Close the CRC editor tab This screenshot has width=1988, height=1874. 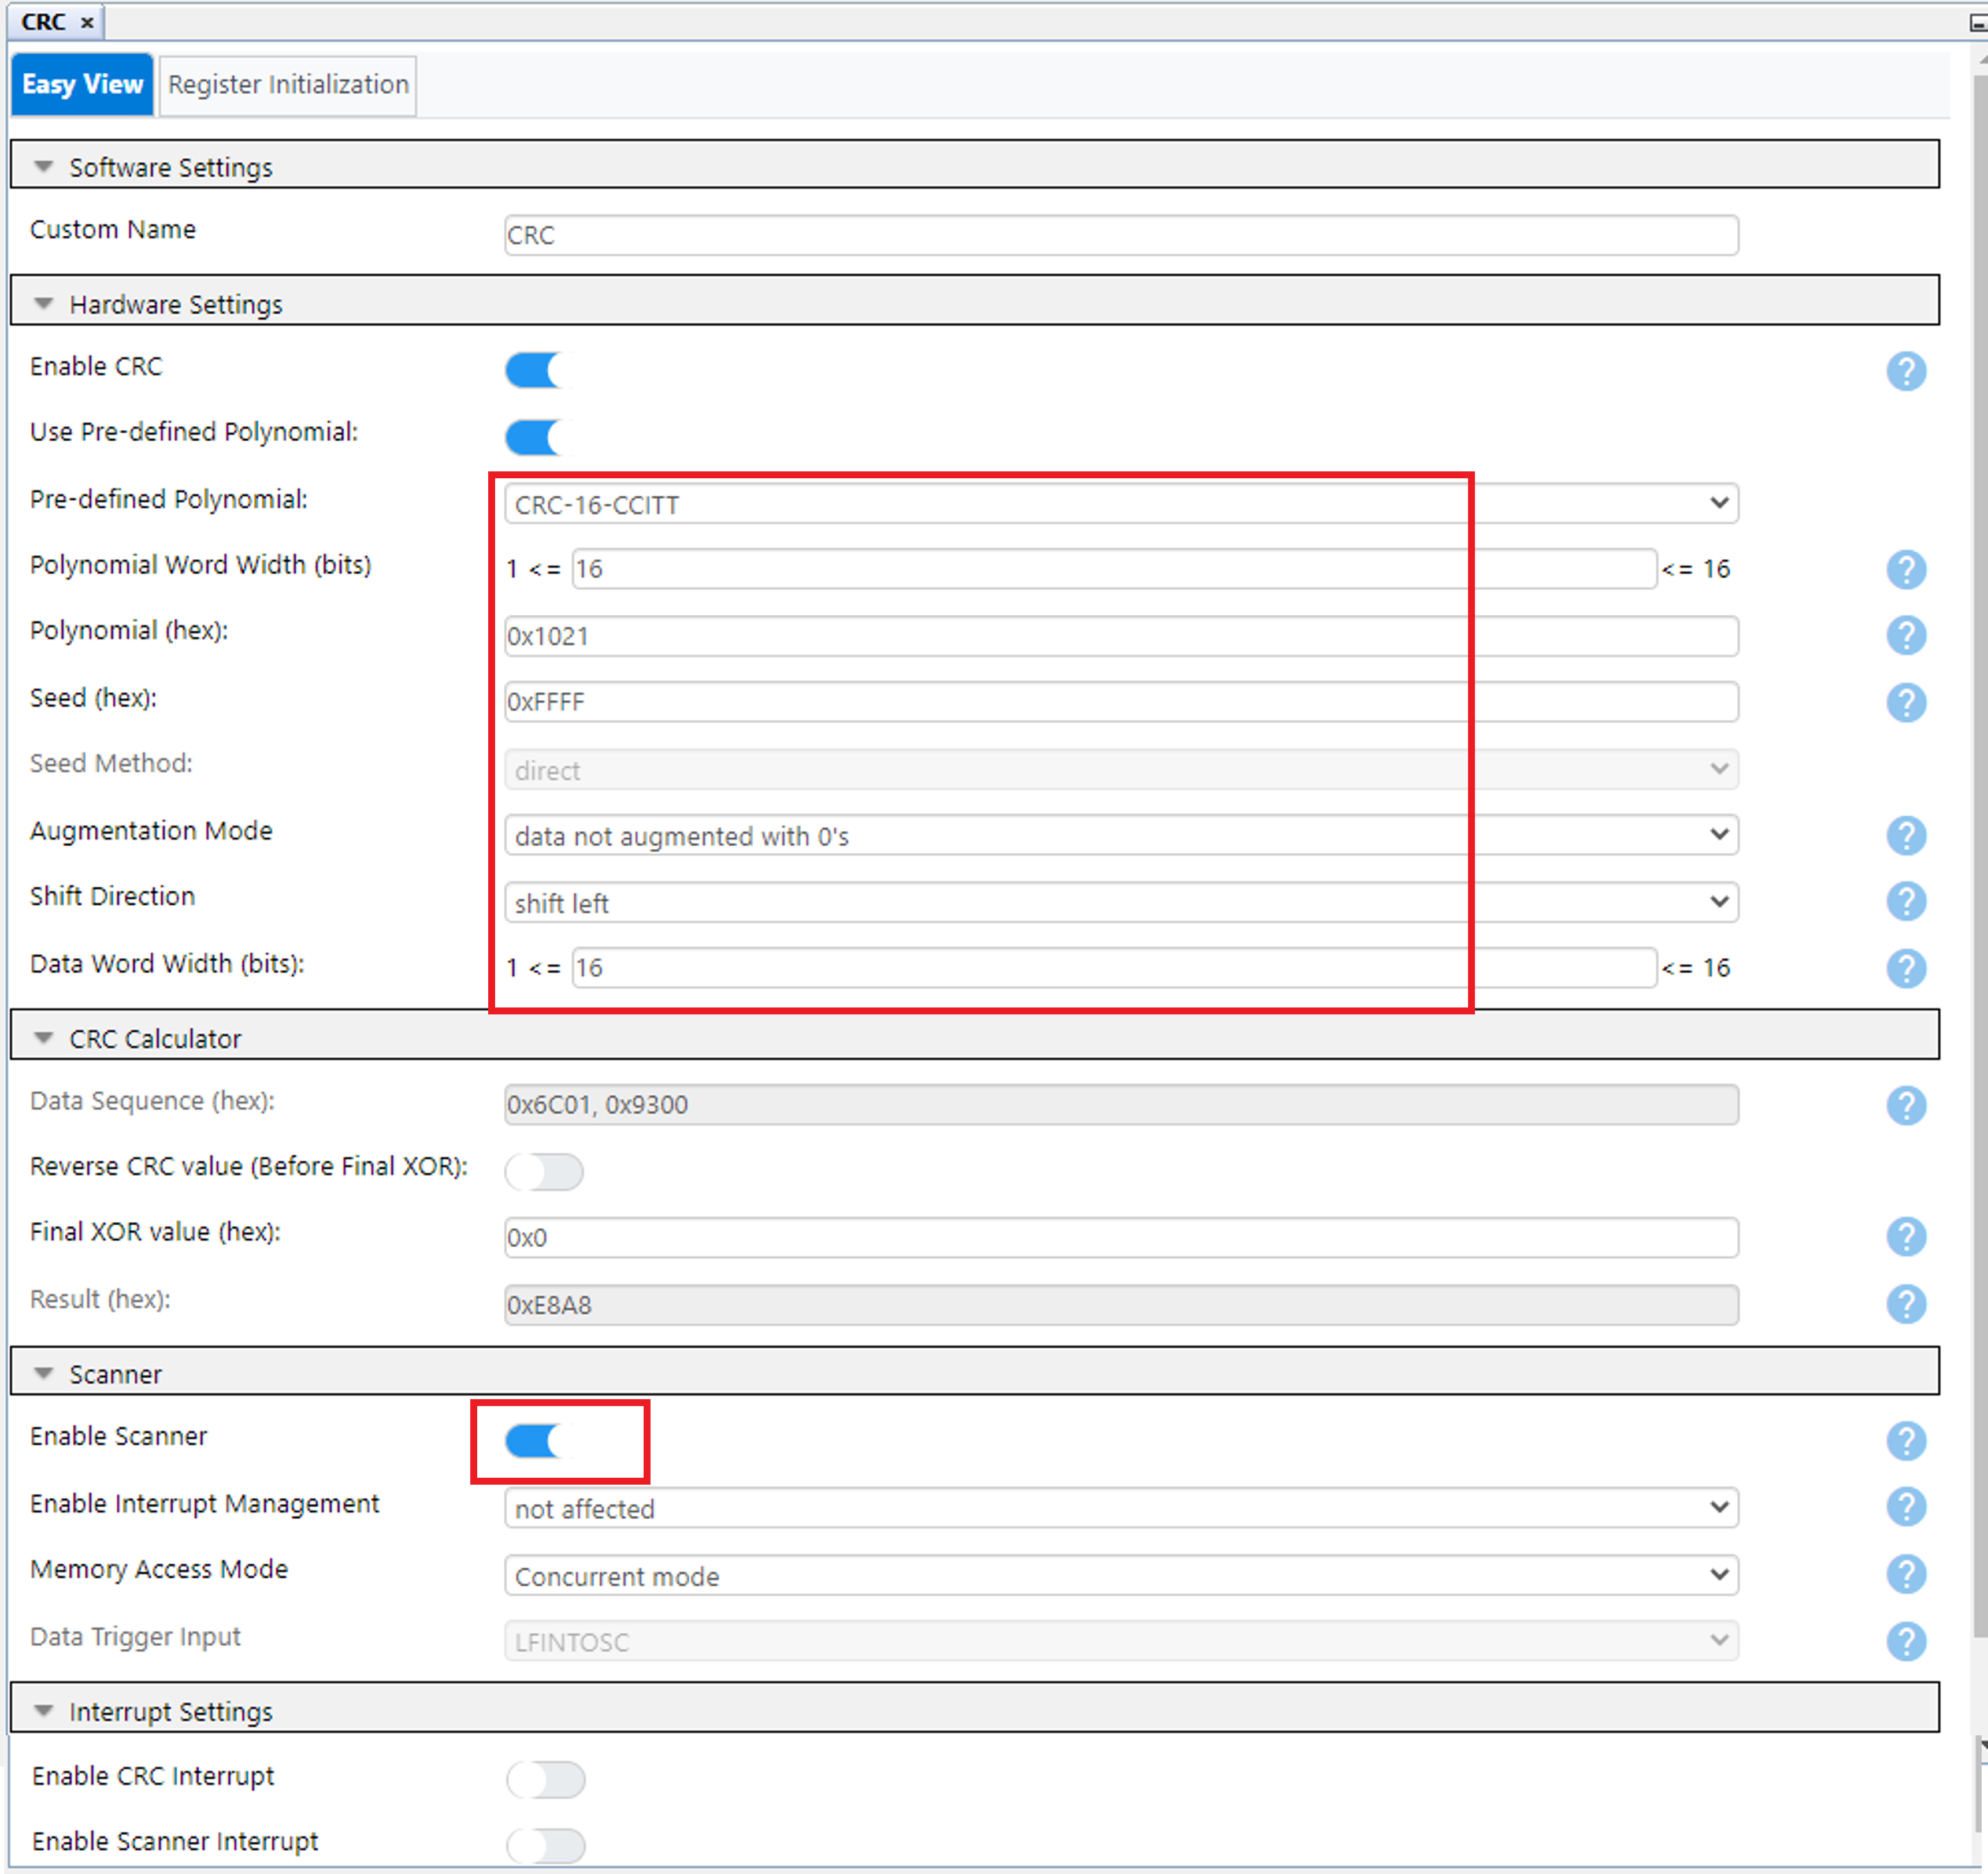click(x=88, y=22)
